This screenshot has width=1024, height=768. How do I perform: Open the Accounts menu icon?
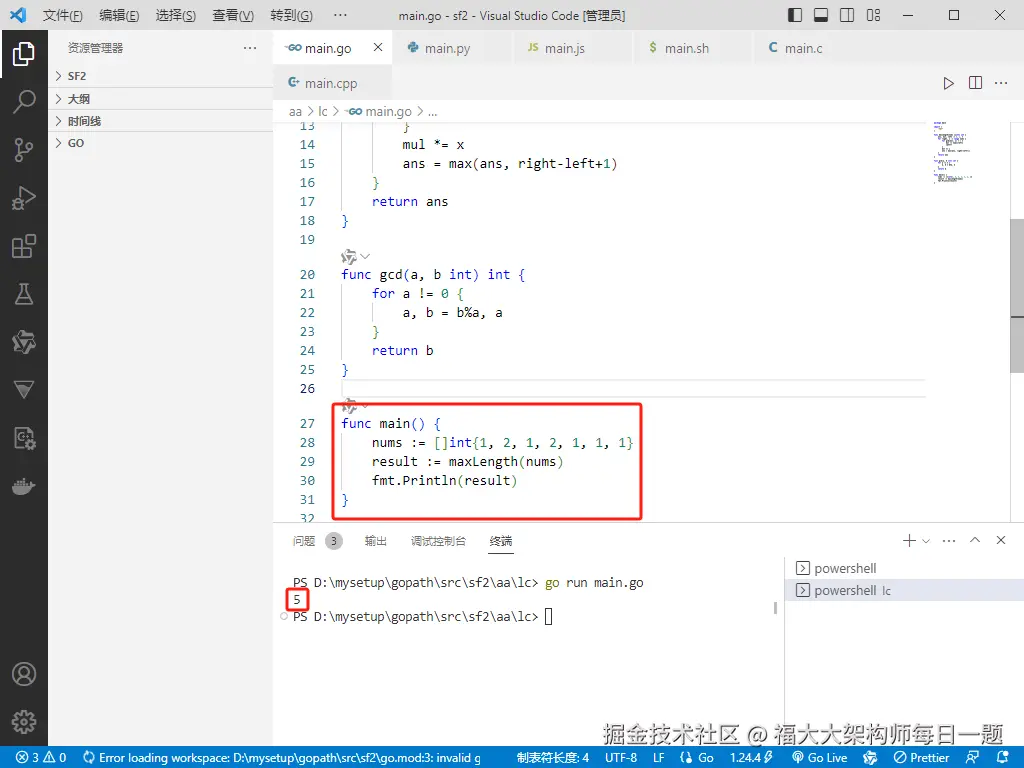(x=24, y=674)
